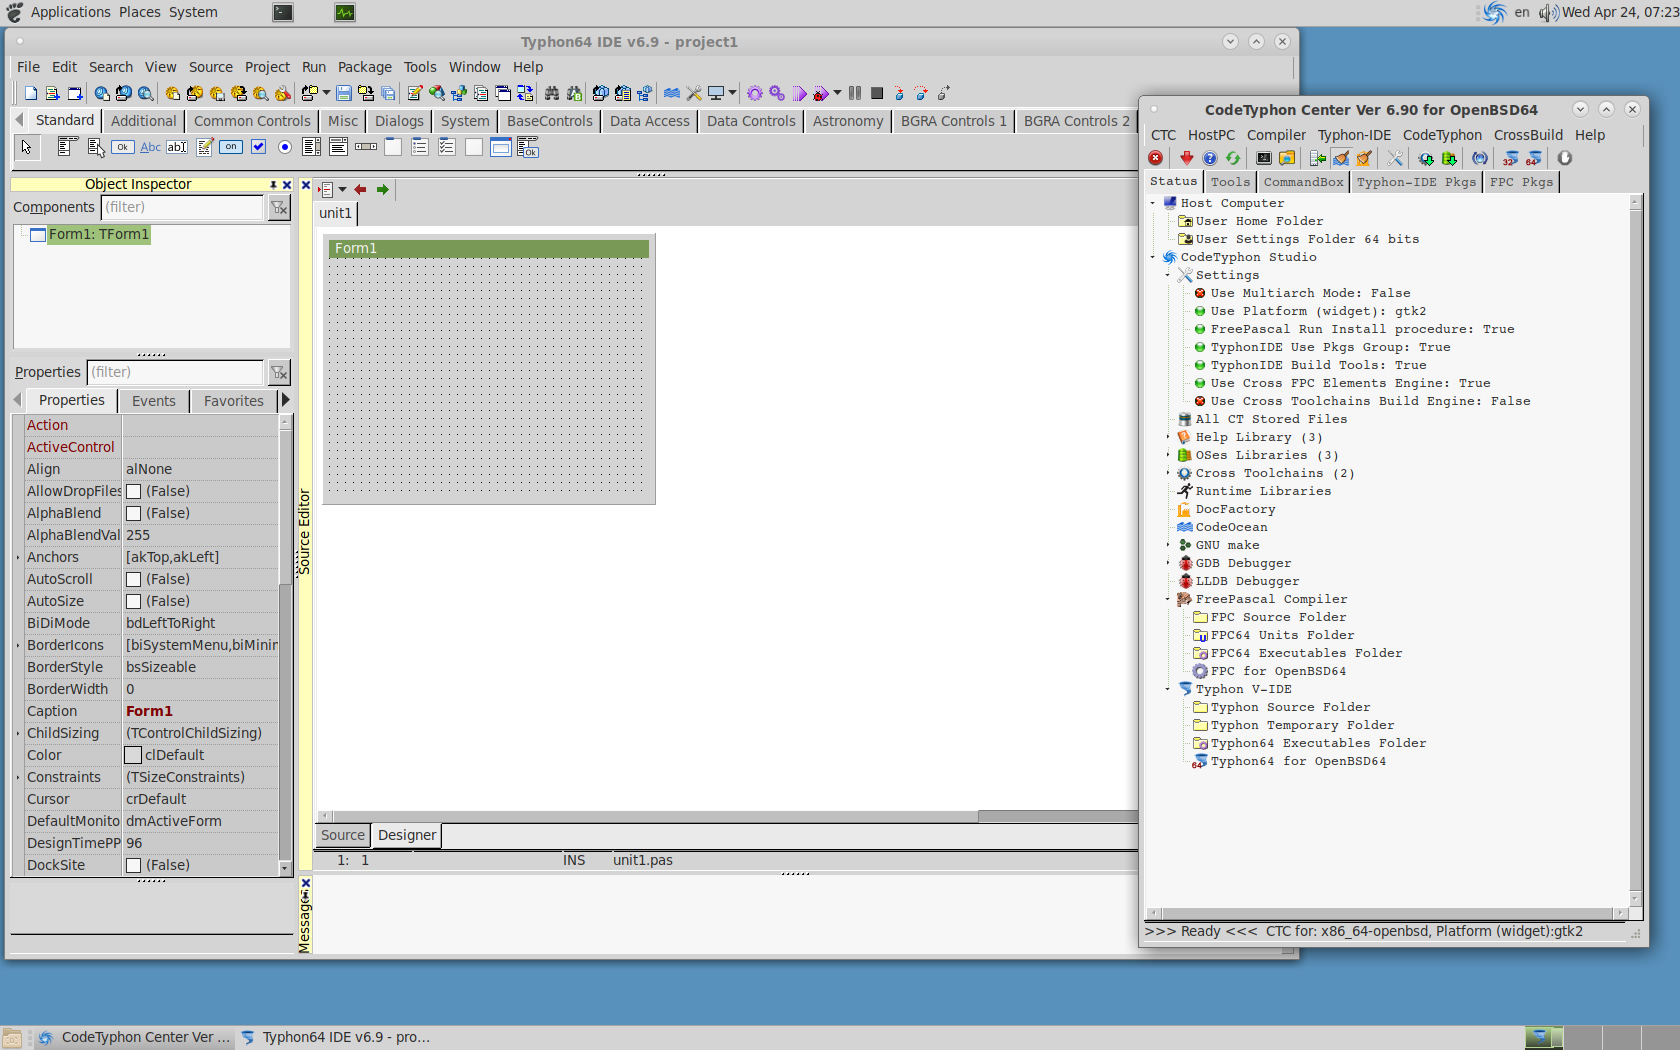The height and width of the screenshot is (1050, 1680).
Task: Expand the Constraints property
Action: (18, 777)
